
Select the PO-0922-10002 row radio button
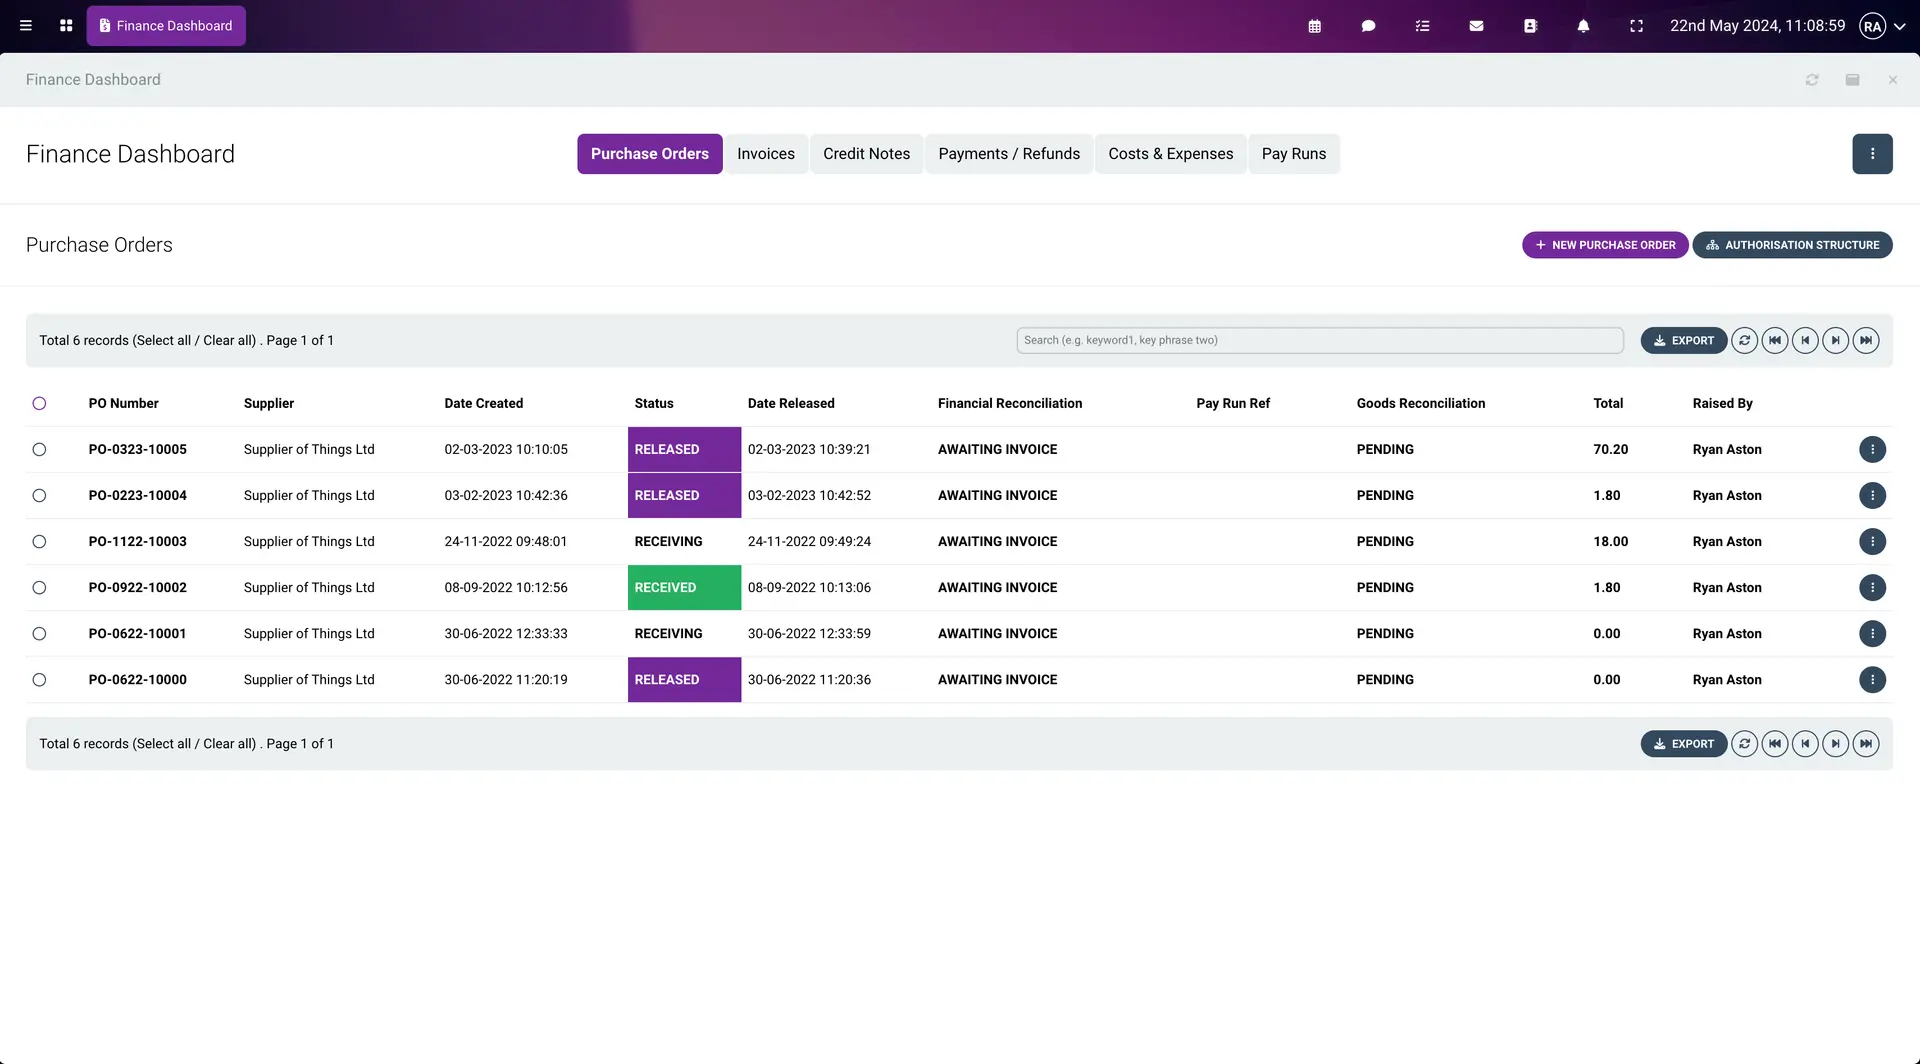point(39,588)
